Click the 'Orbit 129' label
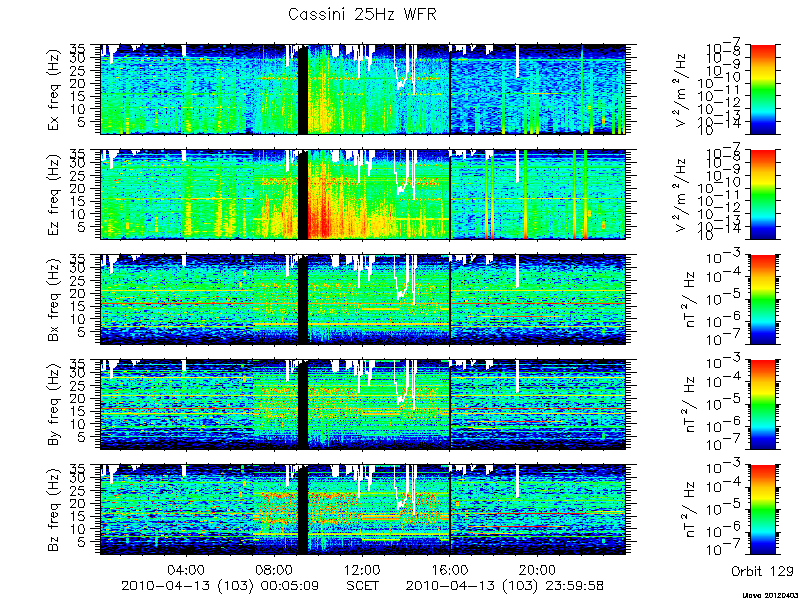Viewport: 800px width, 600px height. pyautogui.click(x=762, y=570)
